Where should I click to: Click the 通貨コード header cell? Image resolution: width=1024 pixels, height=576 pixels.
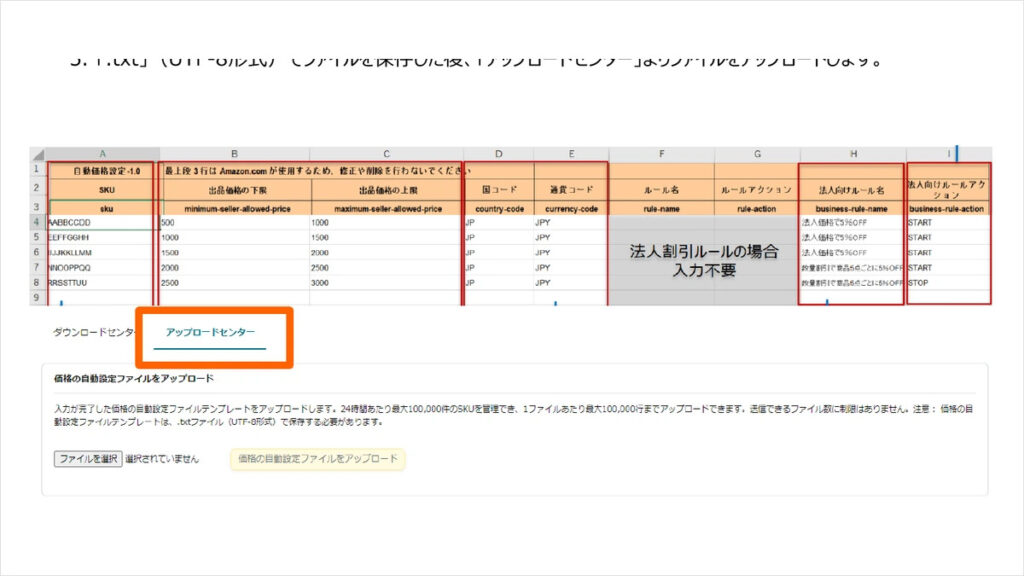pos(571,190)
